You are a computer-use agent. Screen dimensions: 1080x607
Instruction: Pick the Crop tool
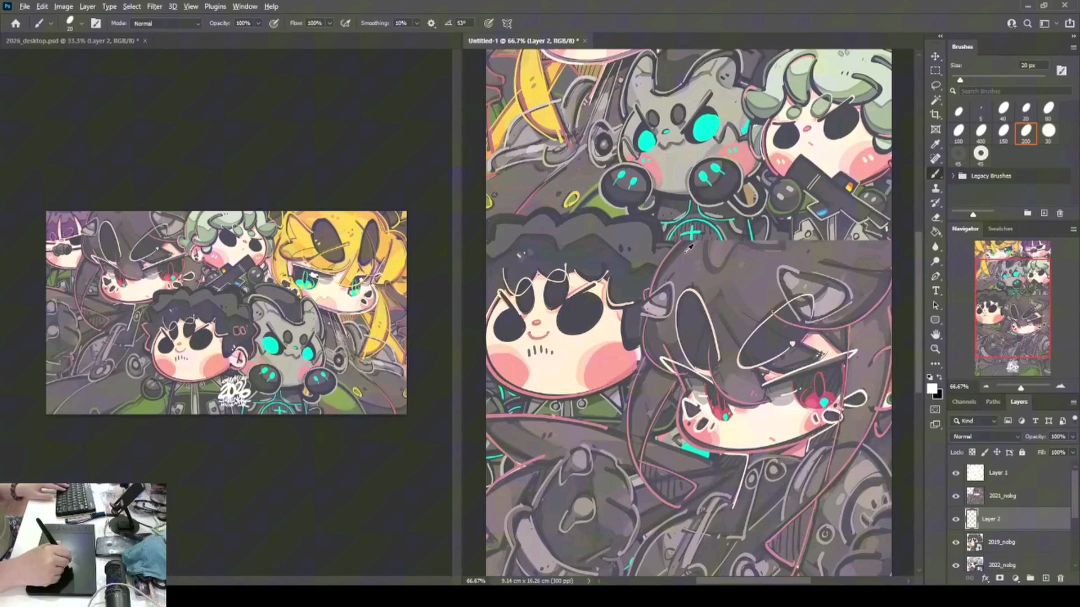[936, 115]
